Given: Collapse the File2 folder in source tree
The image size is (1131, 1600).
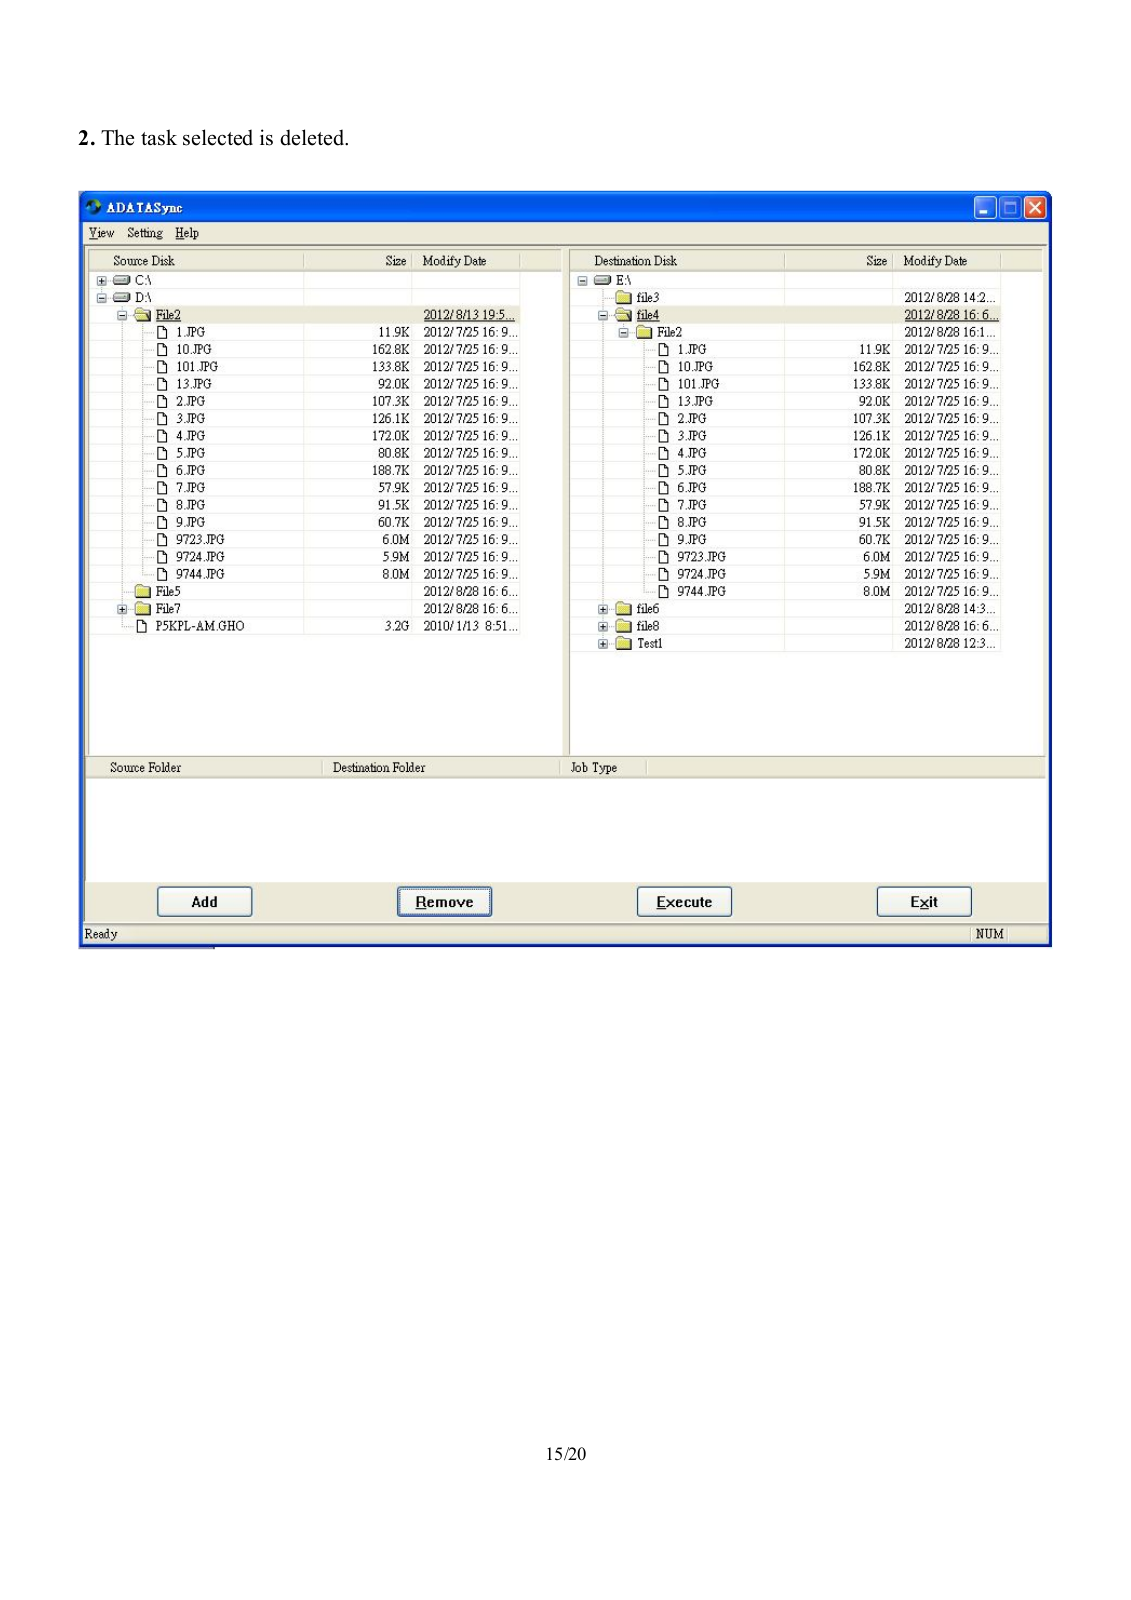Looking at the screenshot, I should (122, 315).
